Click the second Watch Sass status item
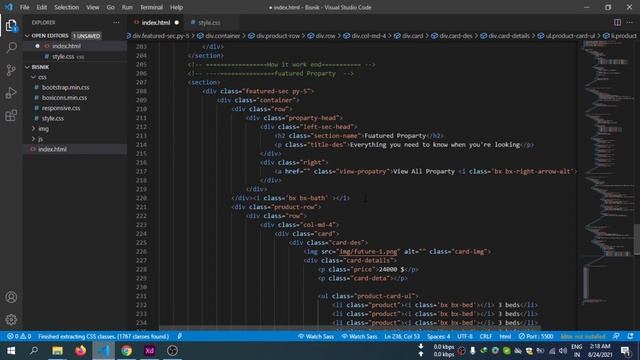 tap(359, 336)
